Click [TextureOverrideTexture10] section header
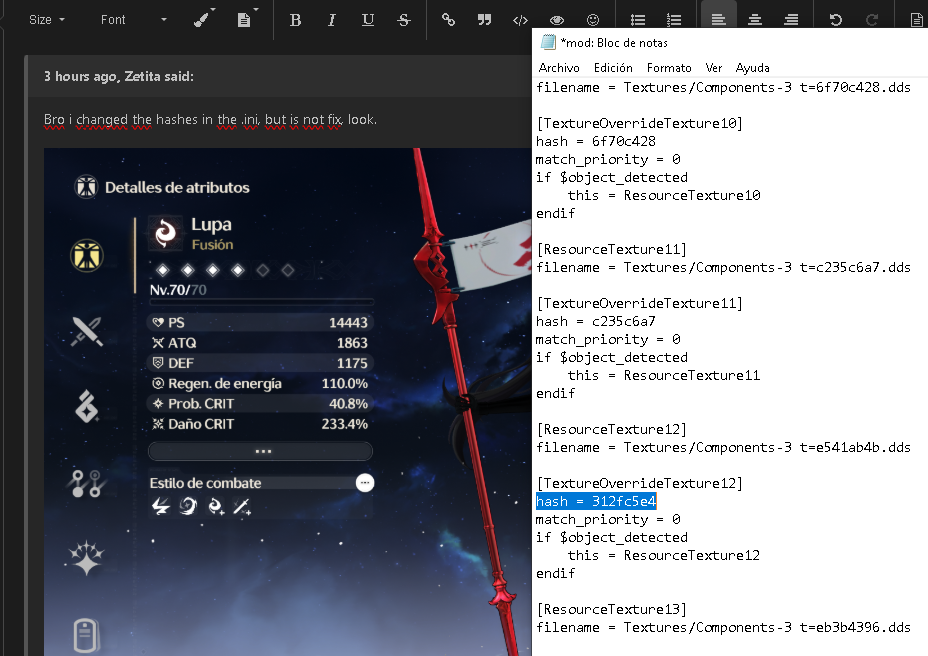 point(639,123)
